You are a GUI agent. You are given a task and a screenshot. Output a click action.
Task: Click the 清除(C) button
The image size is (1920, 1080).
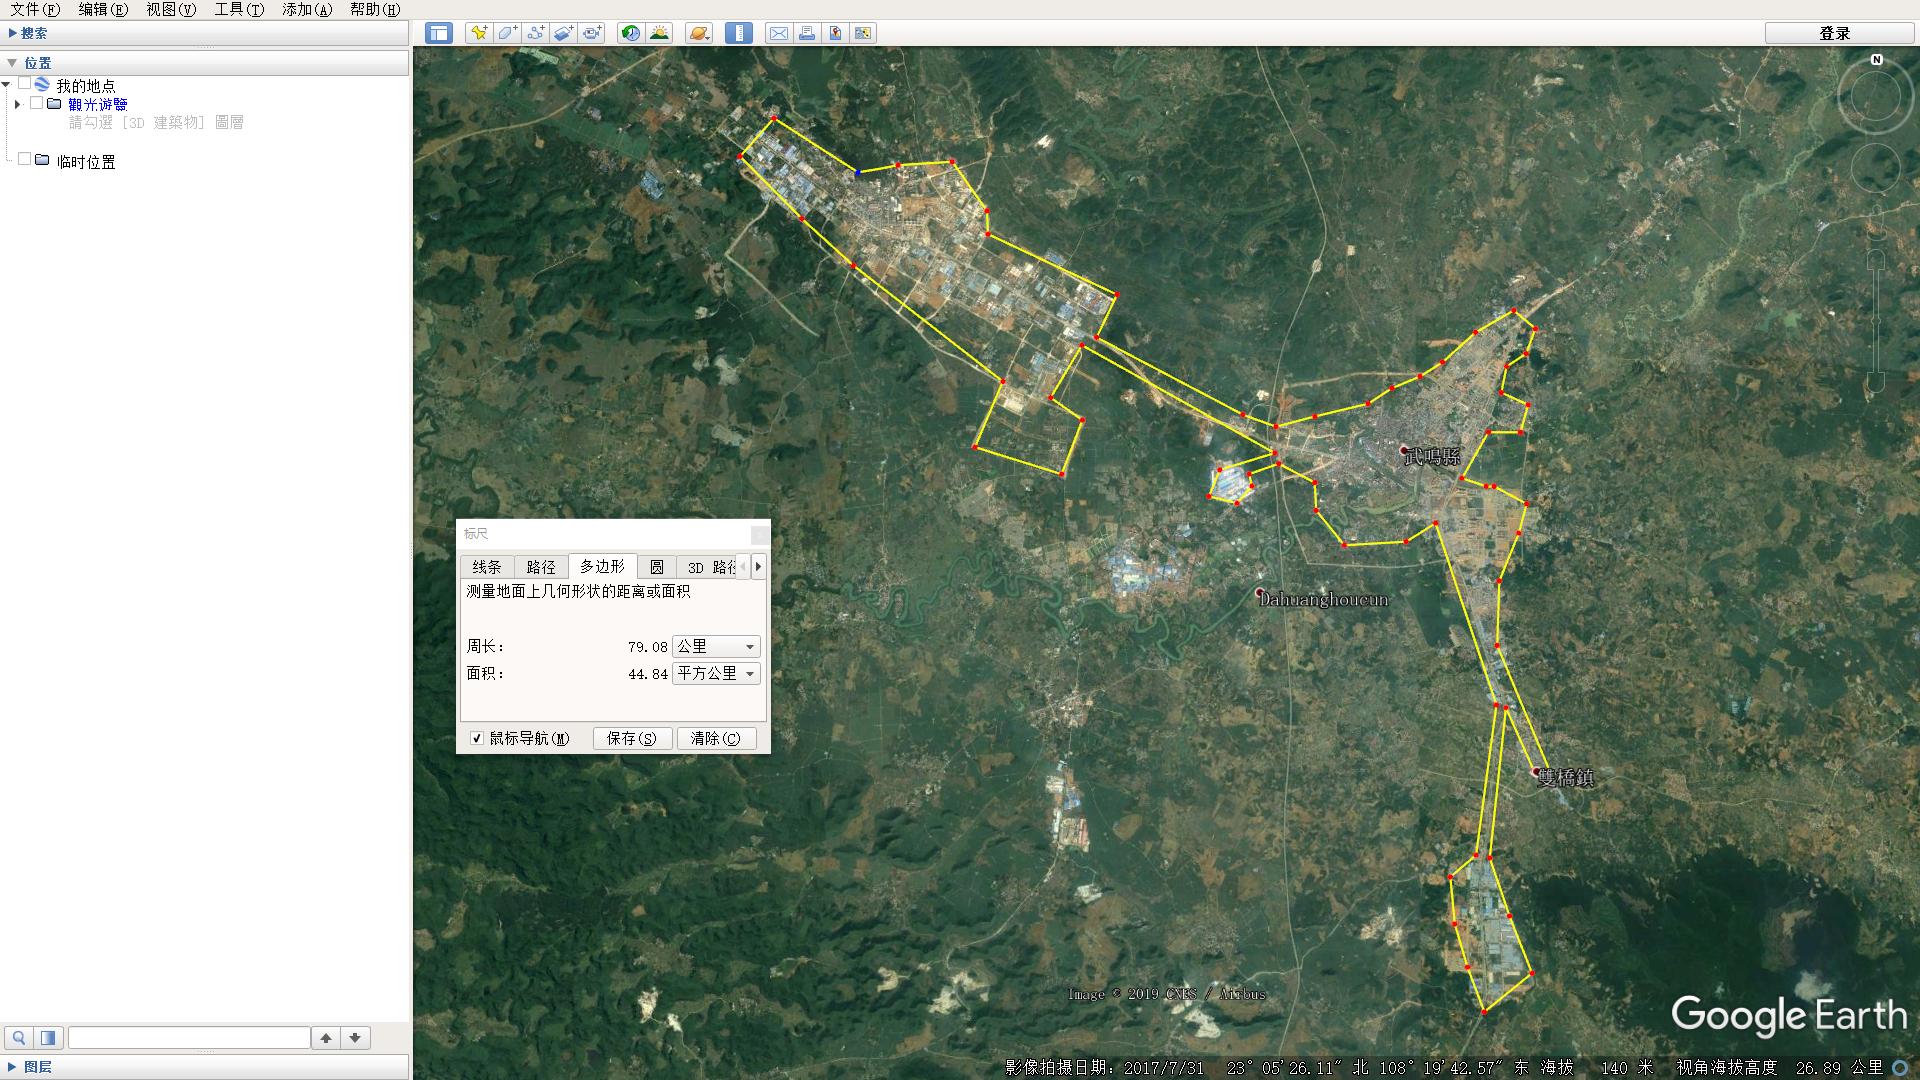coord(716,738)
